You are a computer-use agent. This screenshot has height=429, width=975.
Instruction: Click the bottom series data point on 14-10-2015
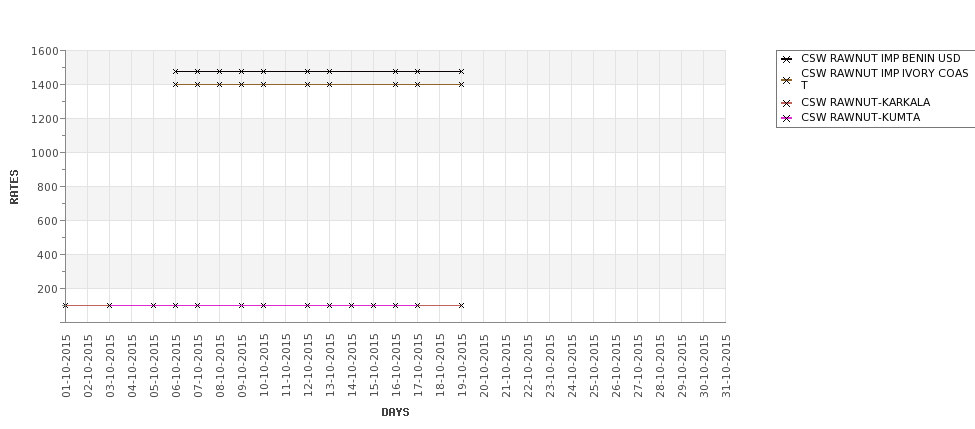351,305
